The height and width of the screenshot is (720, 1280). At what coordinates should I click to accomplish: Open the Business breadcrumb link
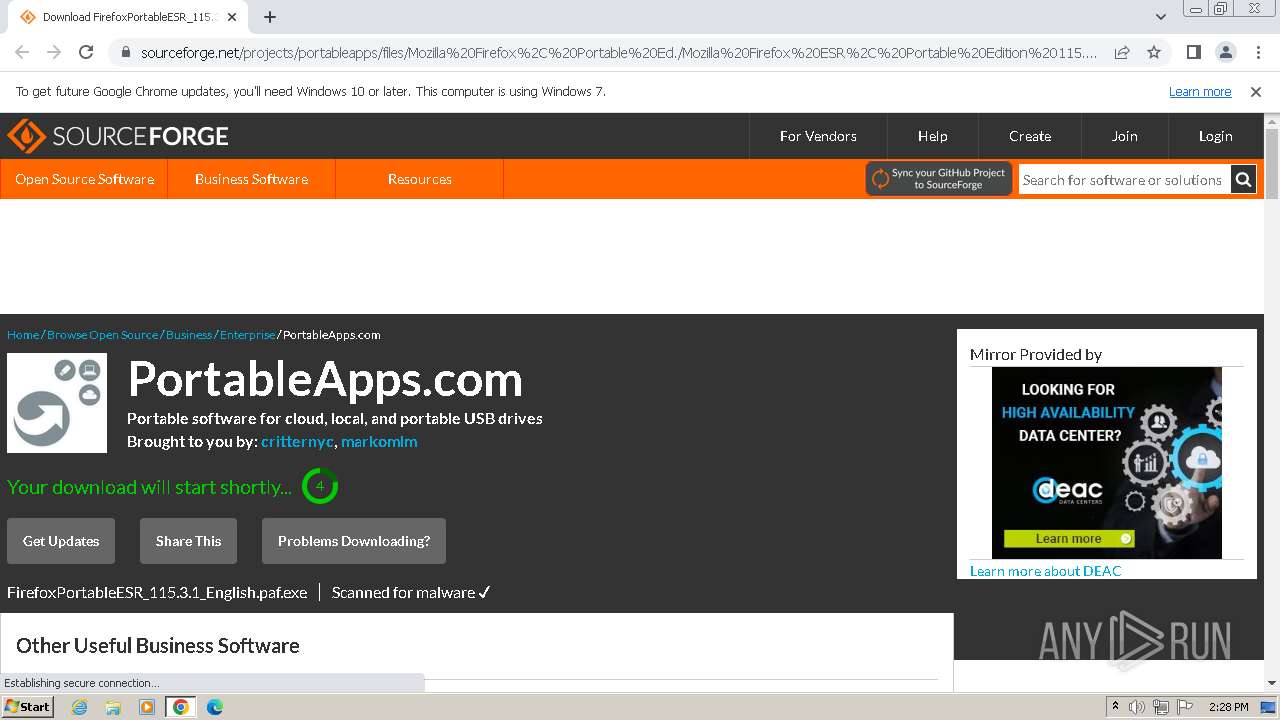click(x=189, y=335)
